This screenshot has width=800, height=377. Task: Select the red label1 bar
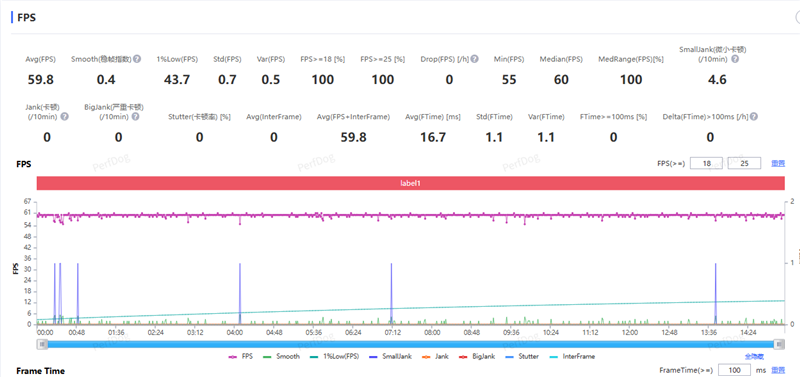click(x=410, y=183)
